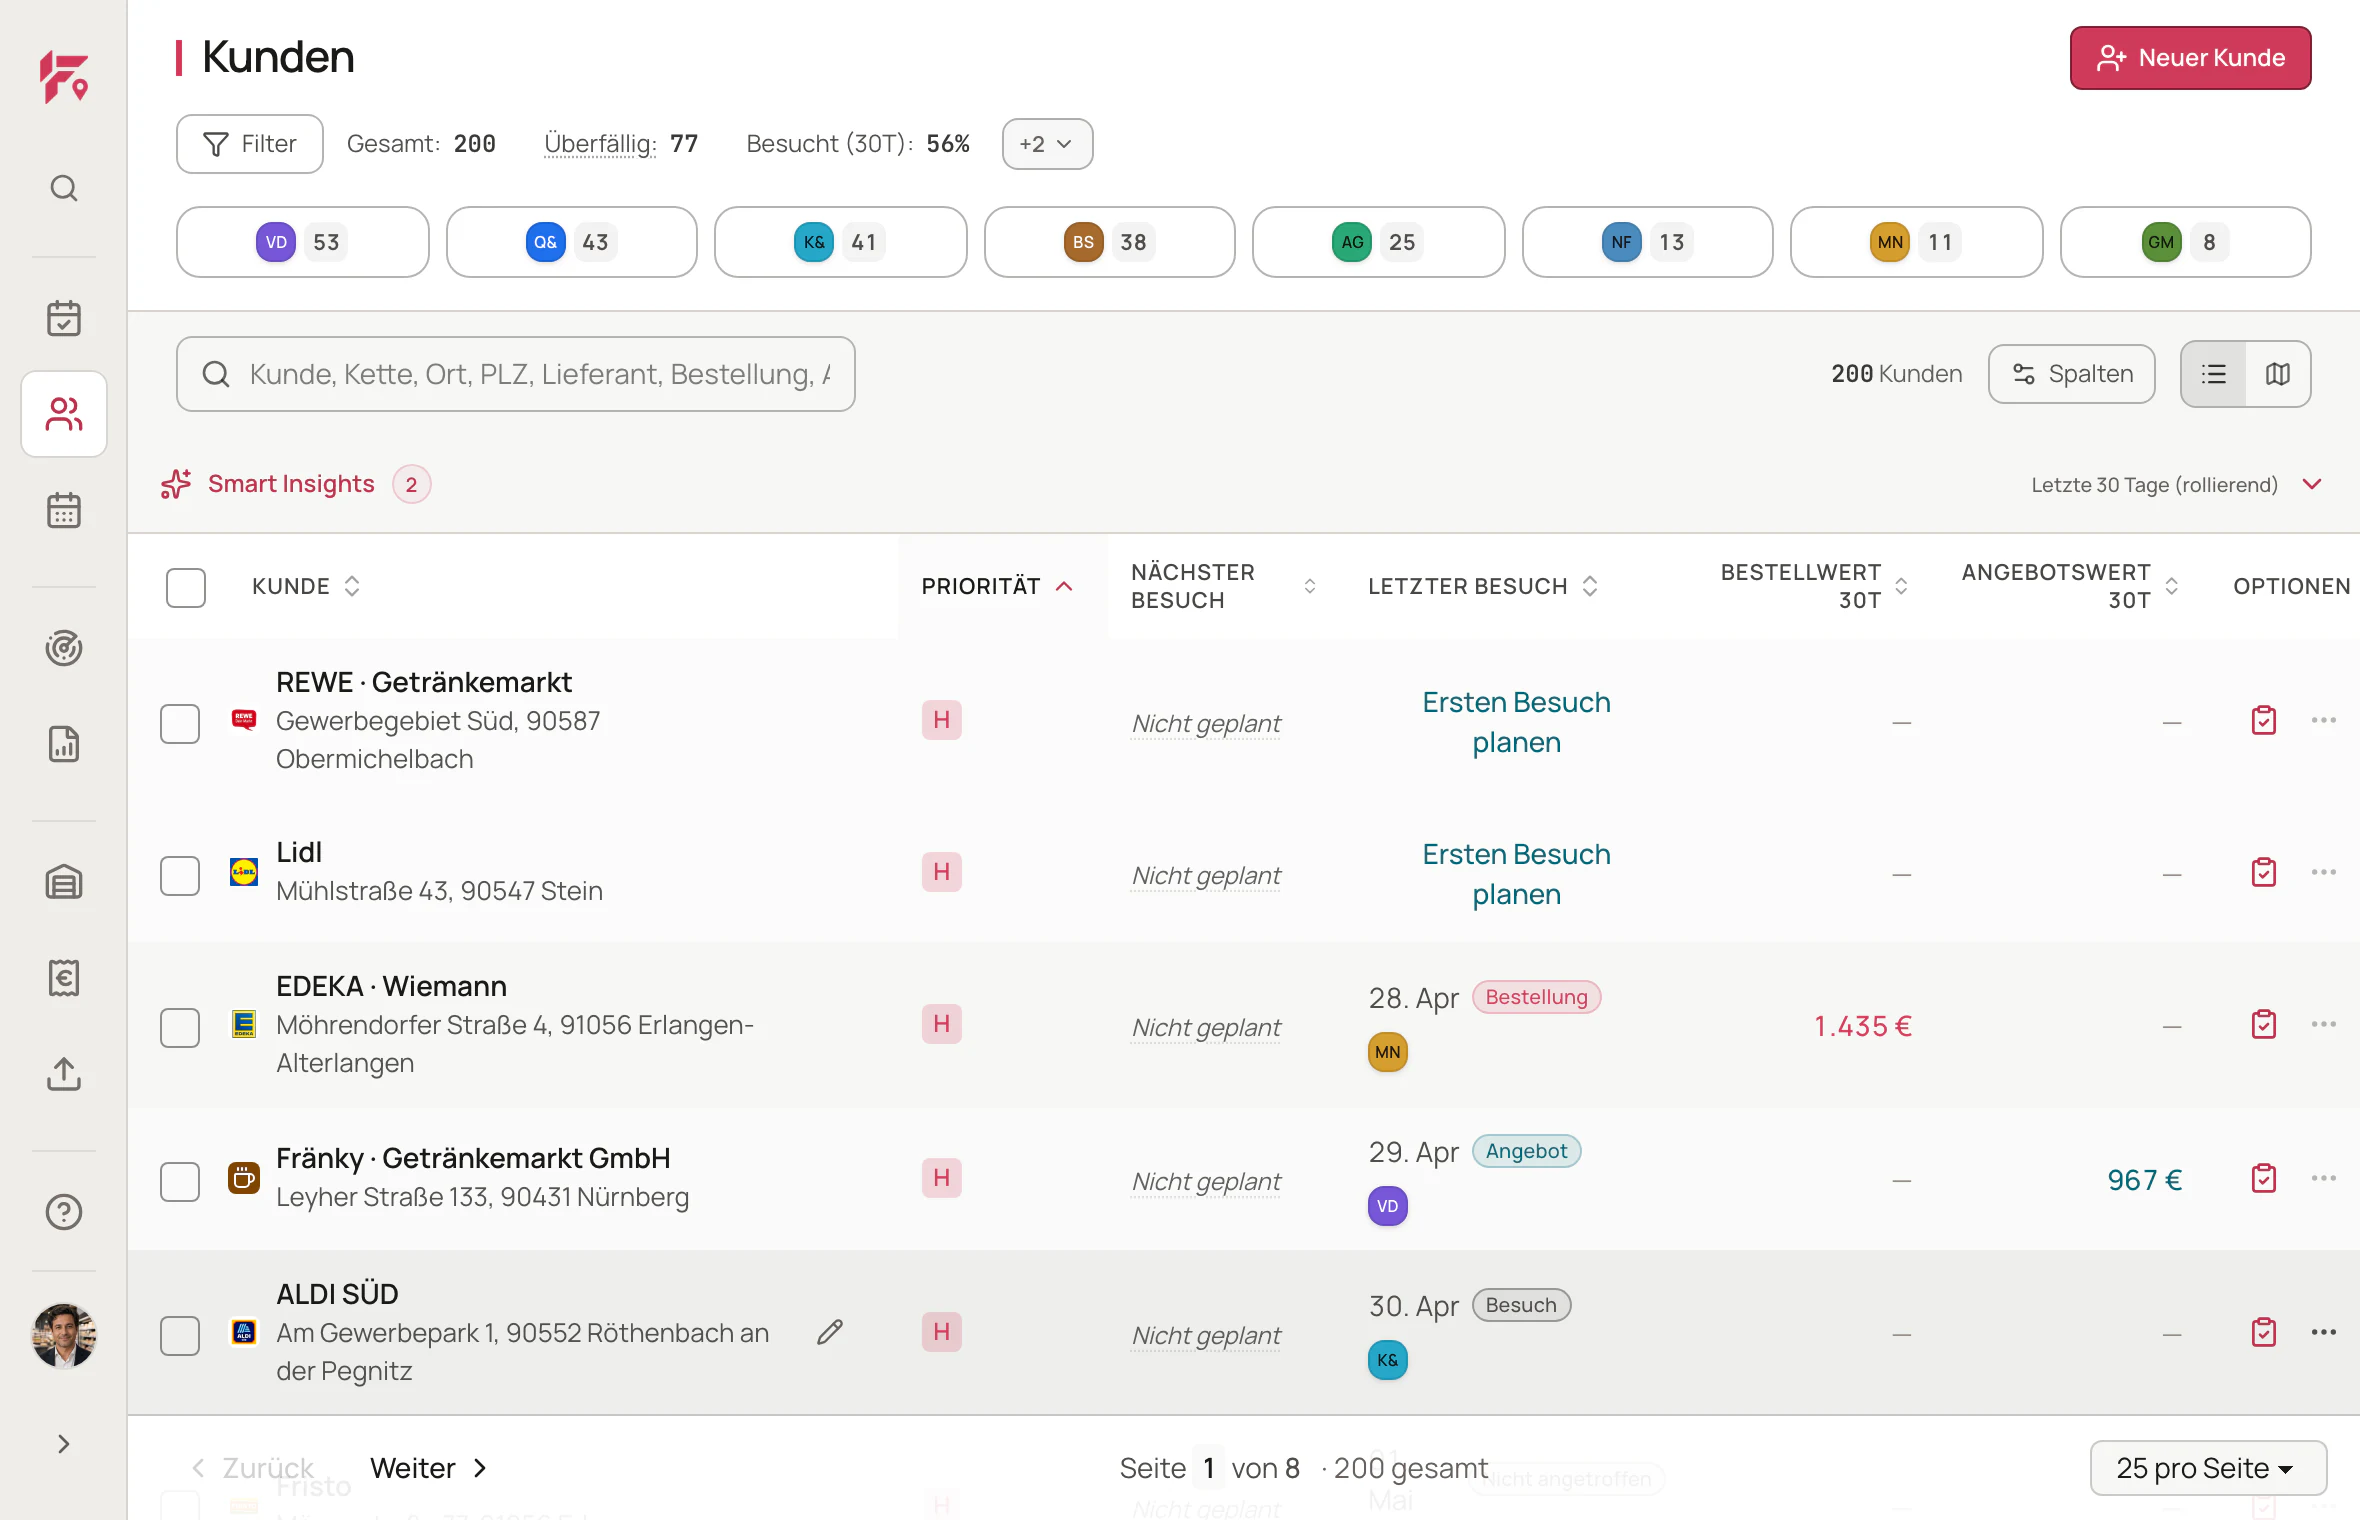This screenshot has height=1520, width=2360.
Task: Click the app logo in sidebar
Action: tap(64, 78)
